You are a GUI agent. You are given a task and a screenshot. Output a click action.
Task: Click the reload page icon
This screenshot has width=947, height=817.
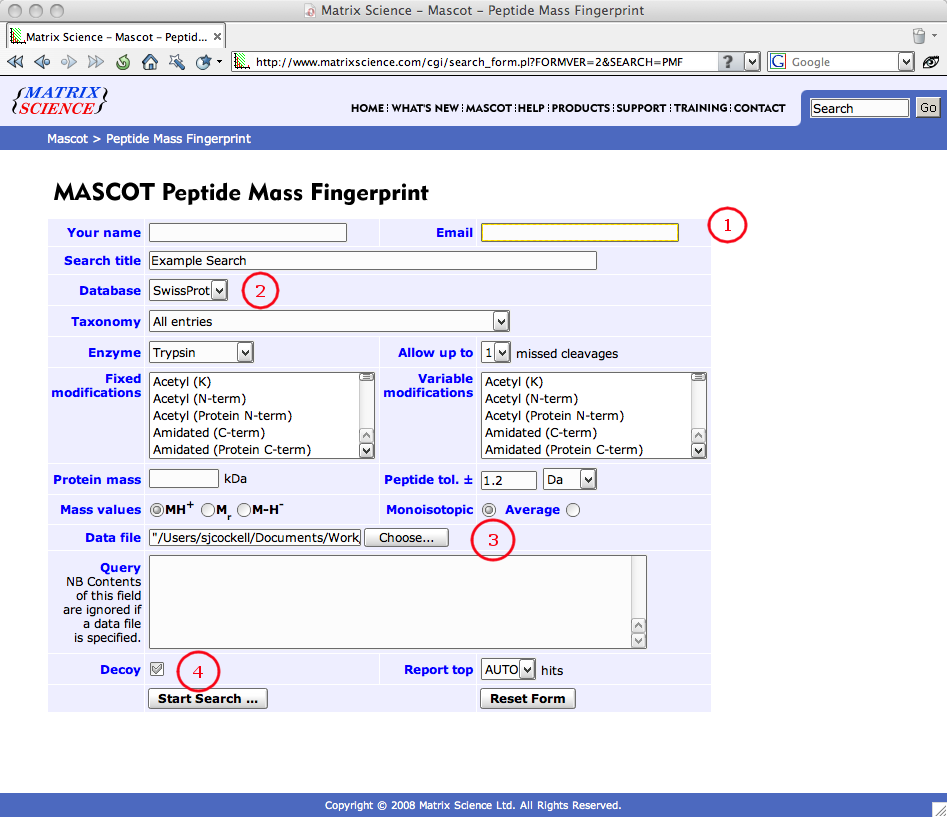pos(123,62)
